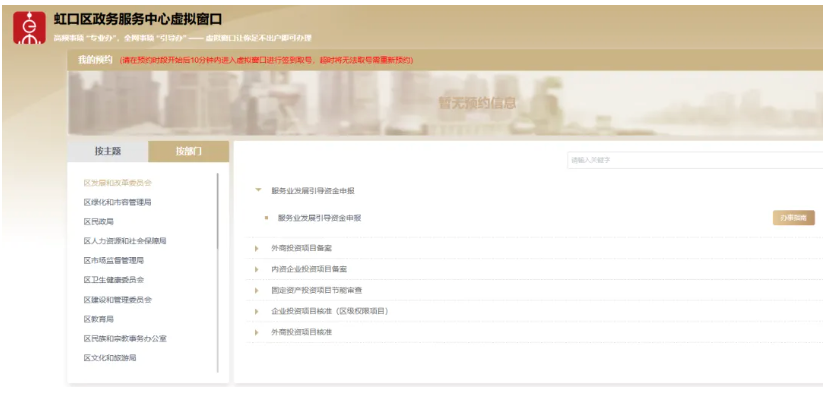Select 区人力资源和社会保障局 department

(x=125, y=241)
